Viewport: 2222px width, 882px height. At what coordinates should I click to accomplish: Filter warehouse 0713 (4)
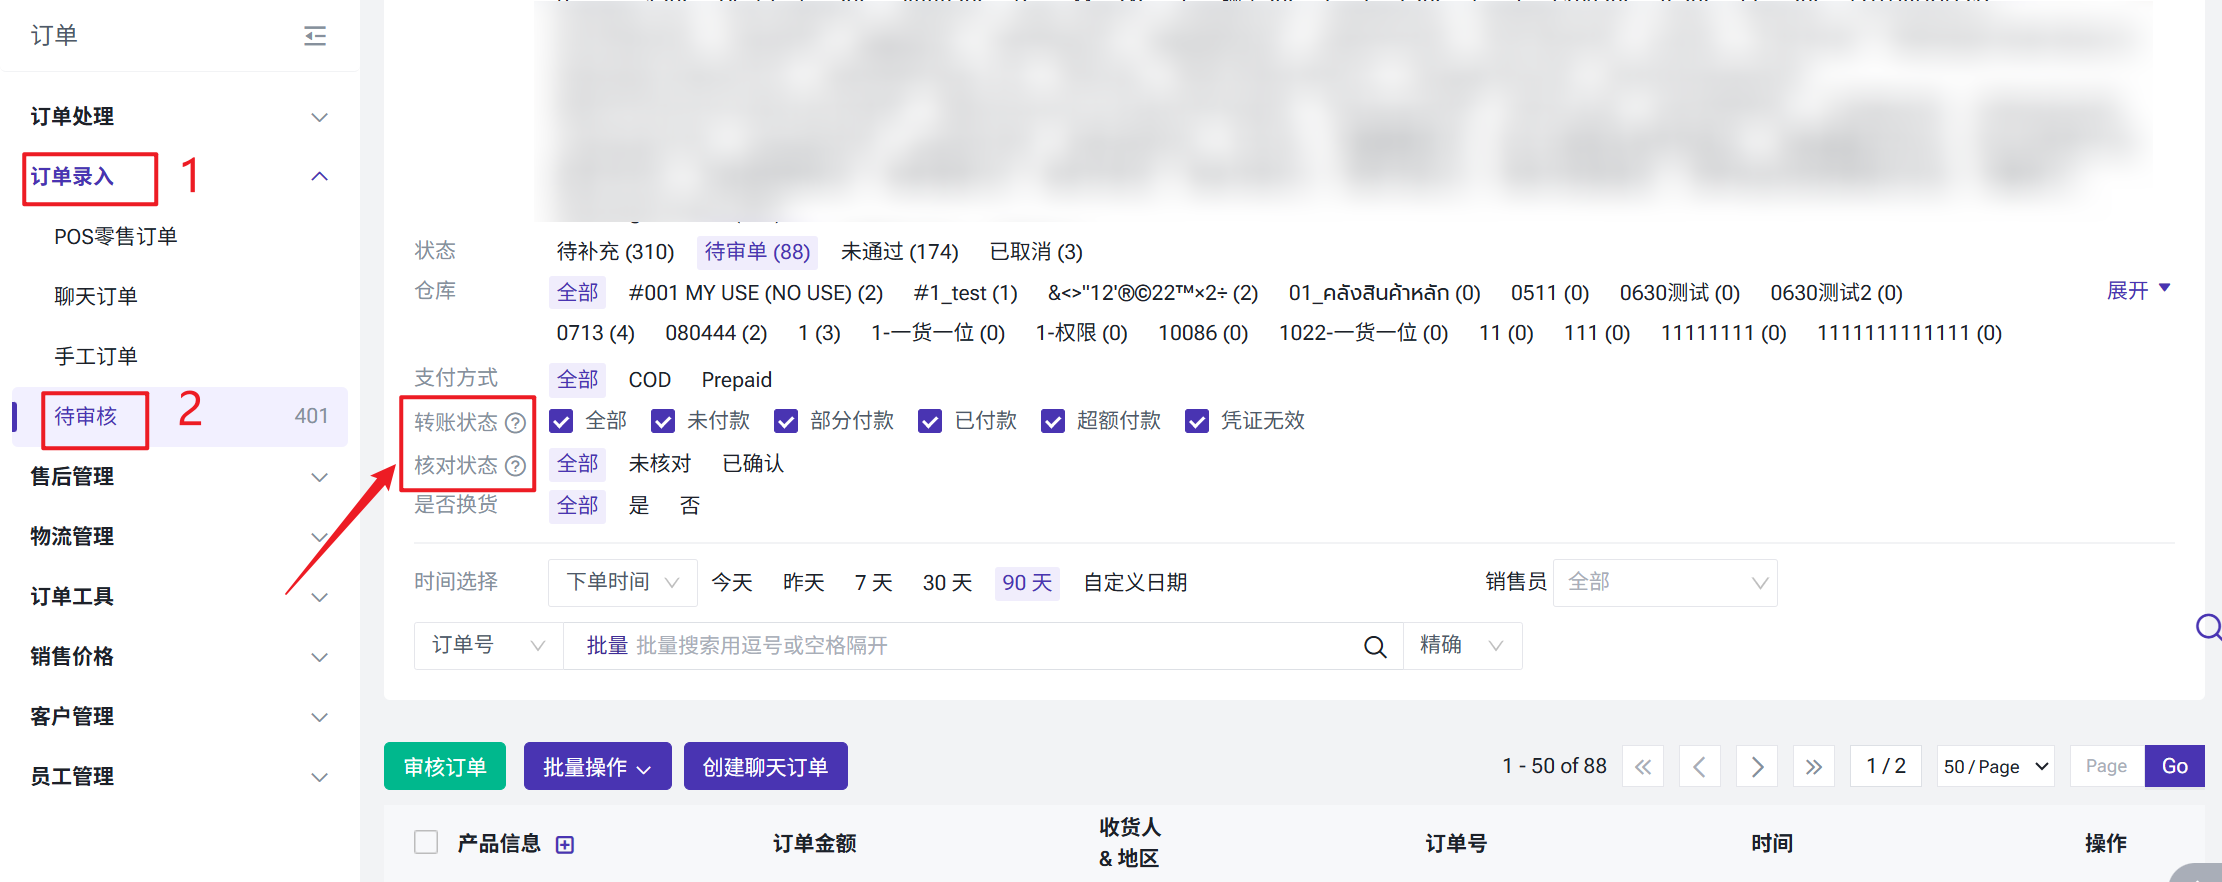[x=595, y=333]
